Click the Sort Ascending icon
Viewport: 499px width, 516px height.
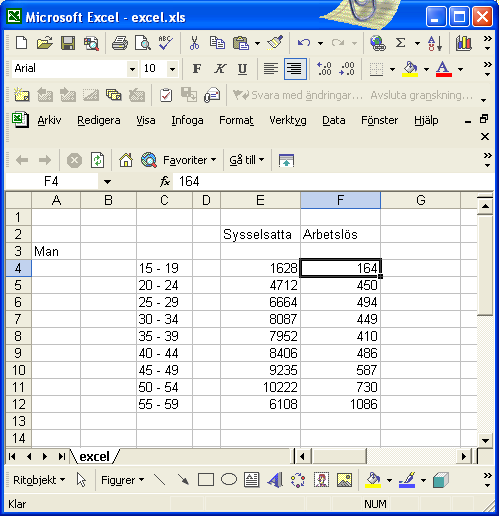pos(435,43)
